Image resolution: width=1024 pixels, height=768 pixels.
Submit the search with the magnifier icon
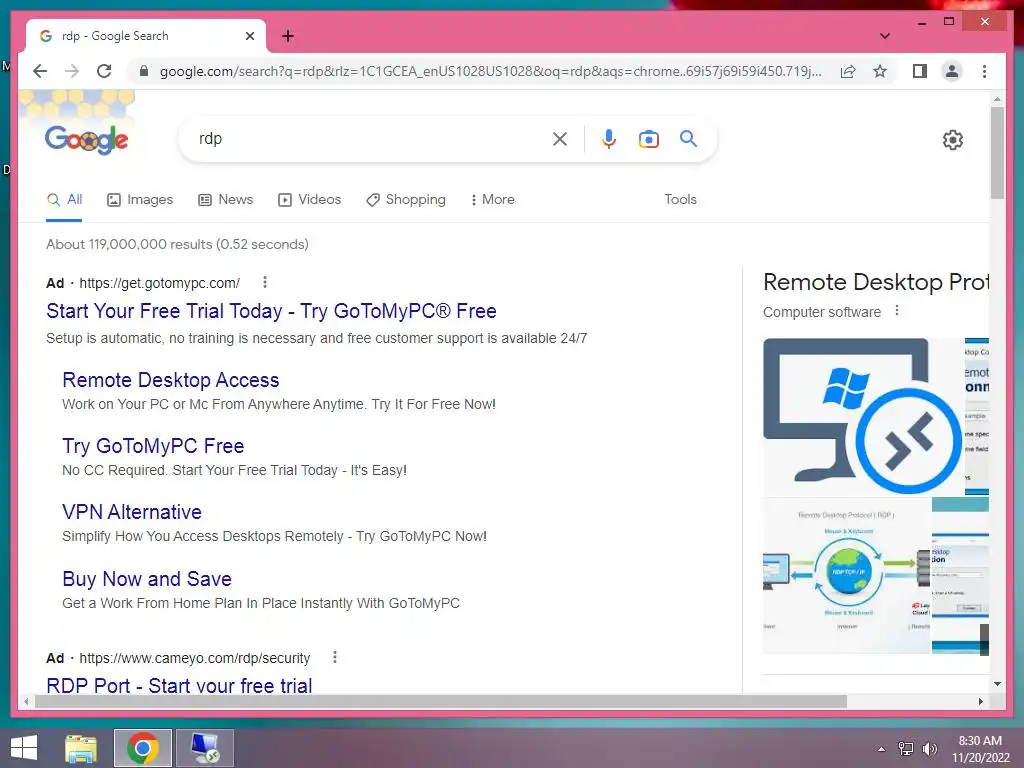(688, 138)
